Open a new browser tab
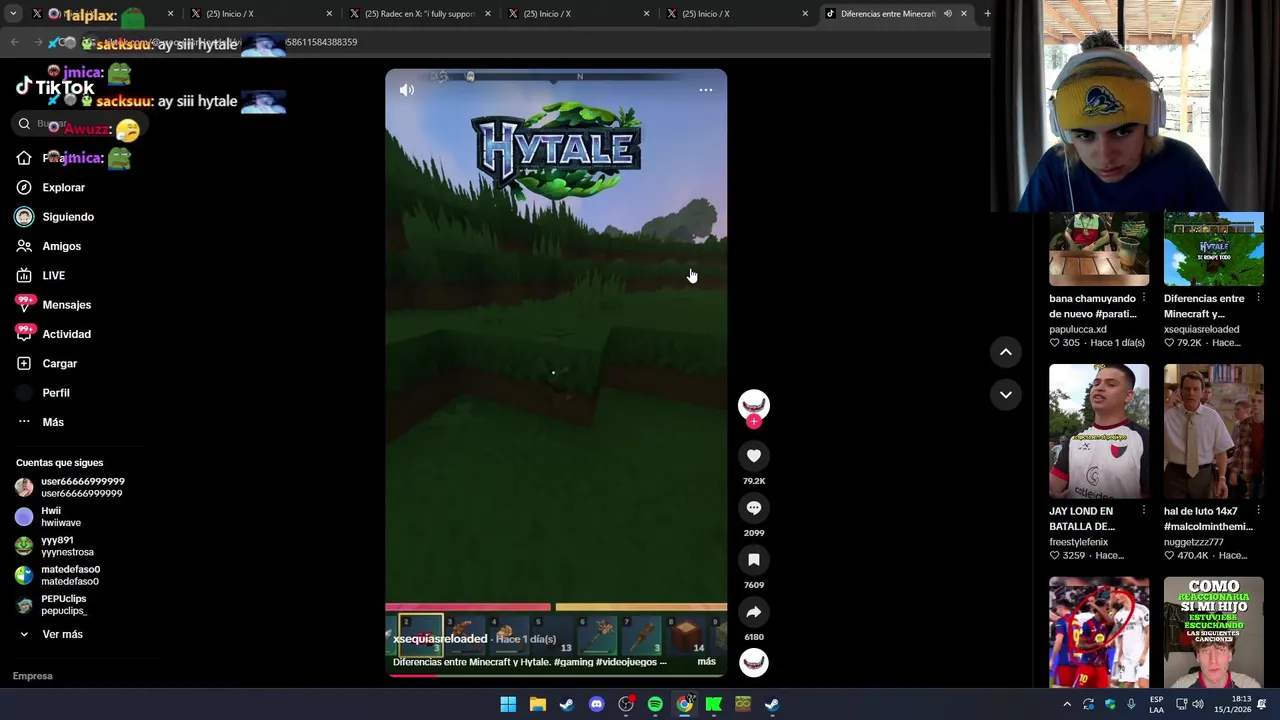Image resolution: width=1280 pixels, height=720 pixels. (987, 14)
